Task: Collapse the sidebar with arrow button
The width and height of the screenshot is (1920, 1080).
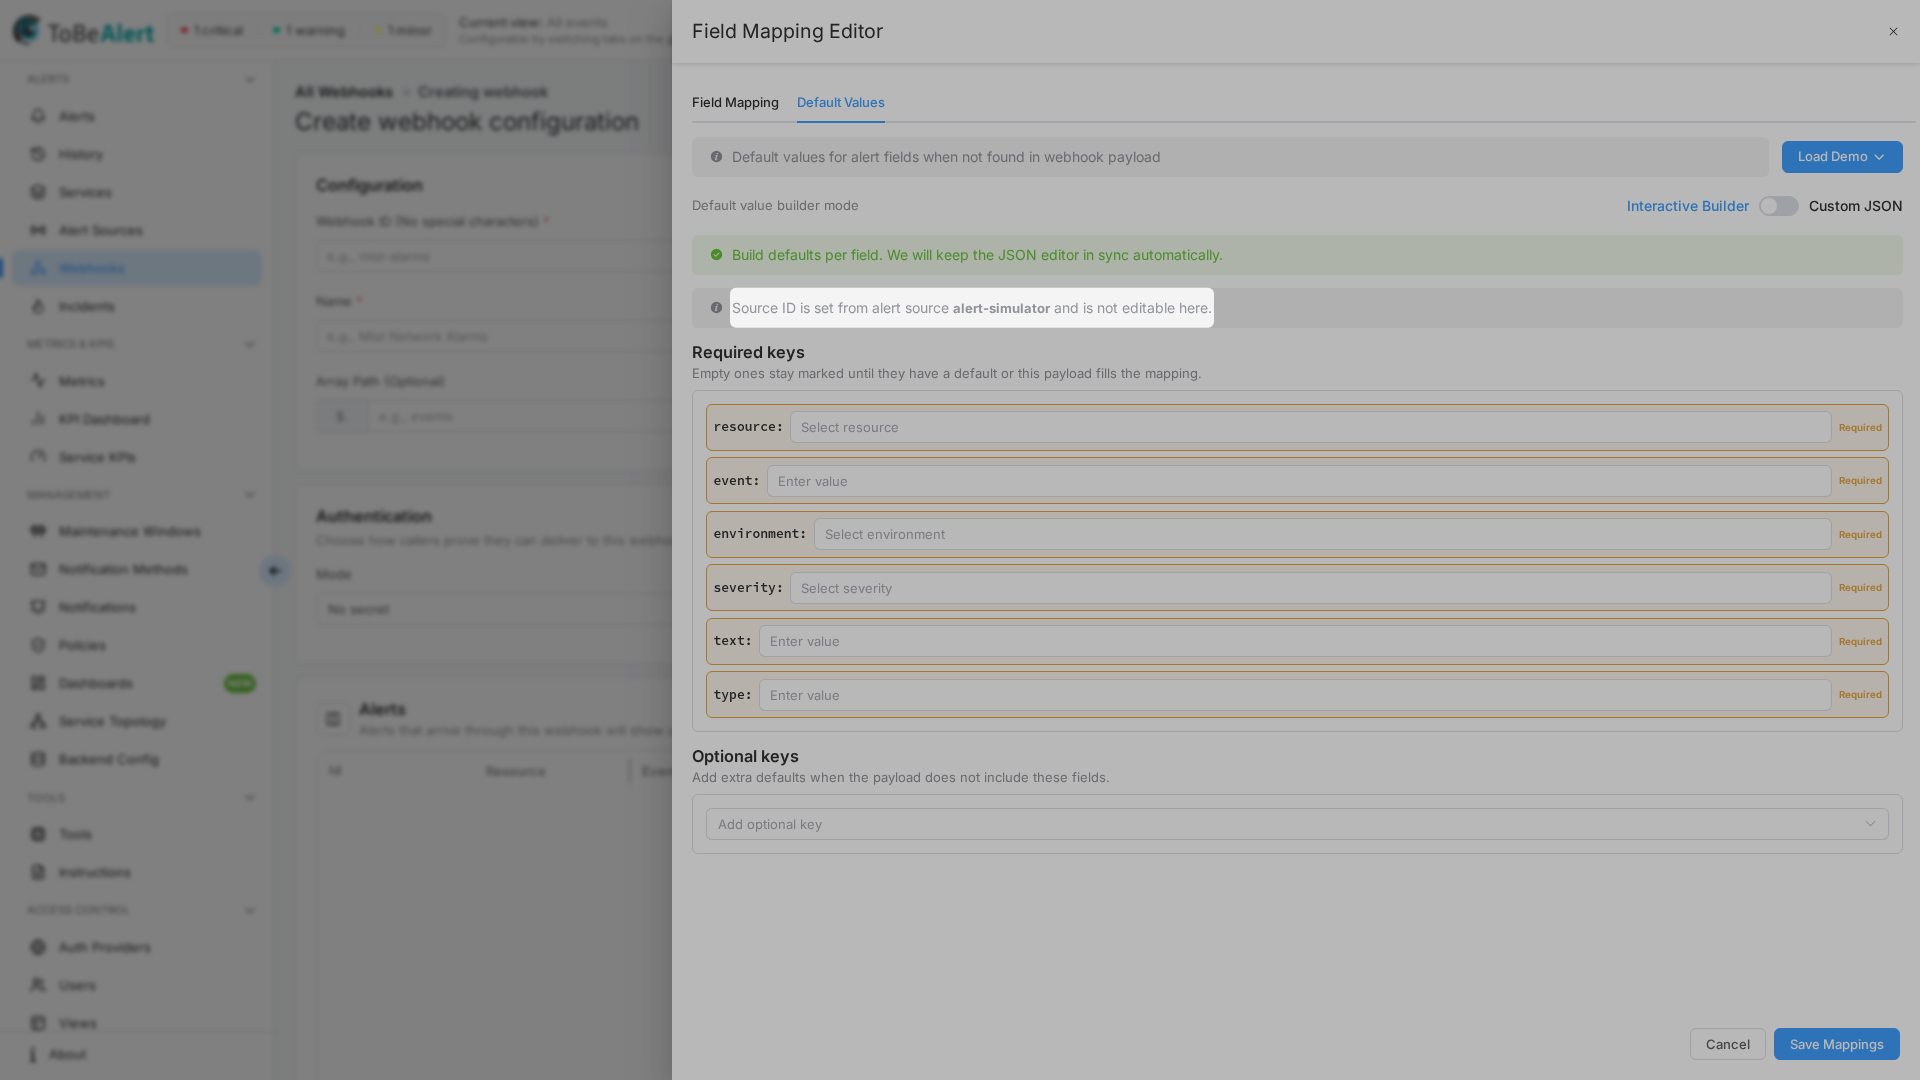Action: [x=274, y=571]
